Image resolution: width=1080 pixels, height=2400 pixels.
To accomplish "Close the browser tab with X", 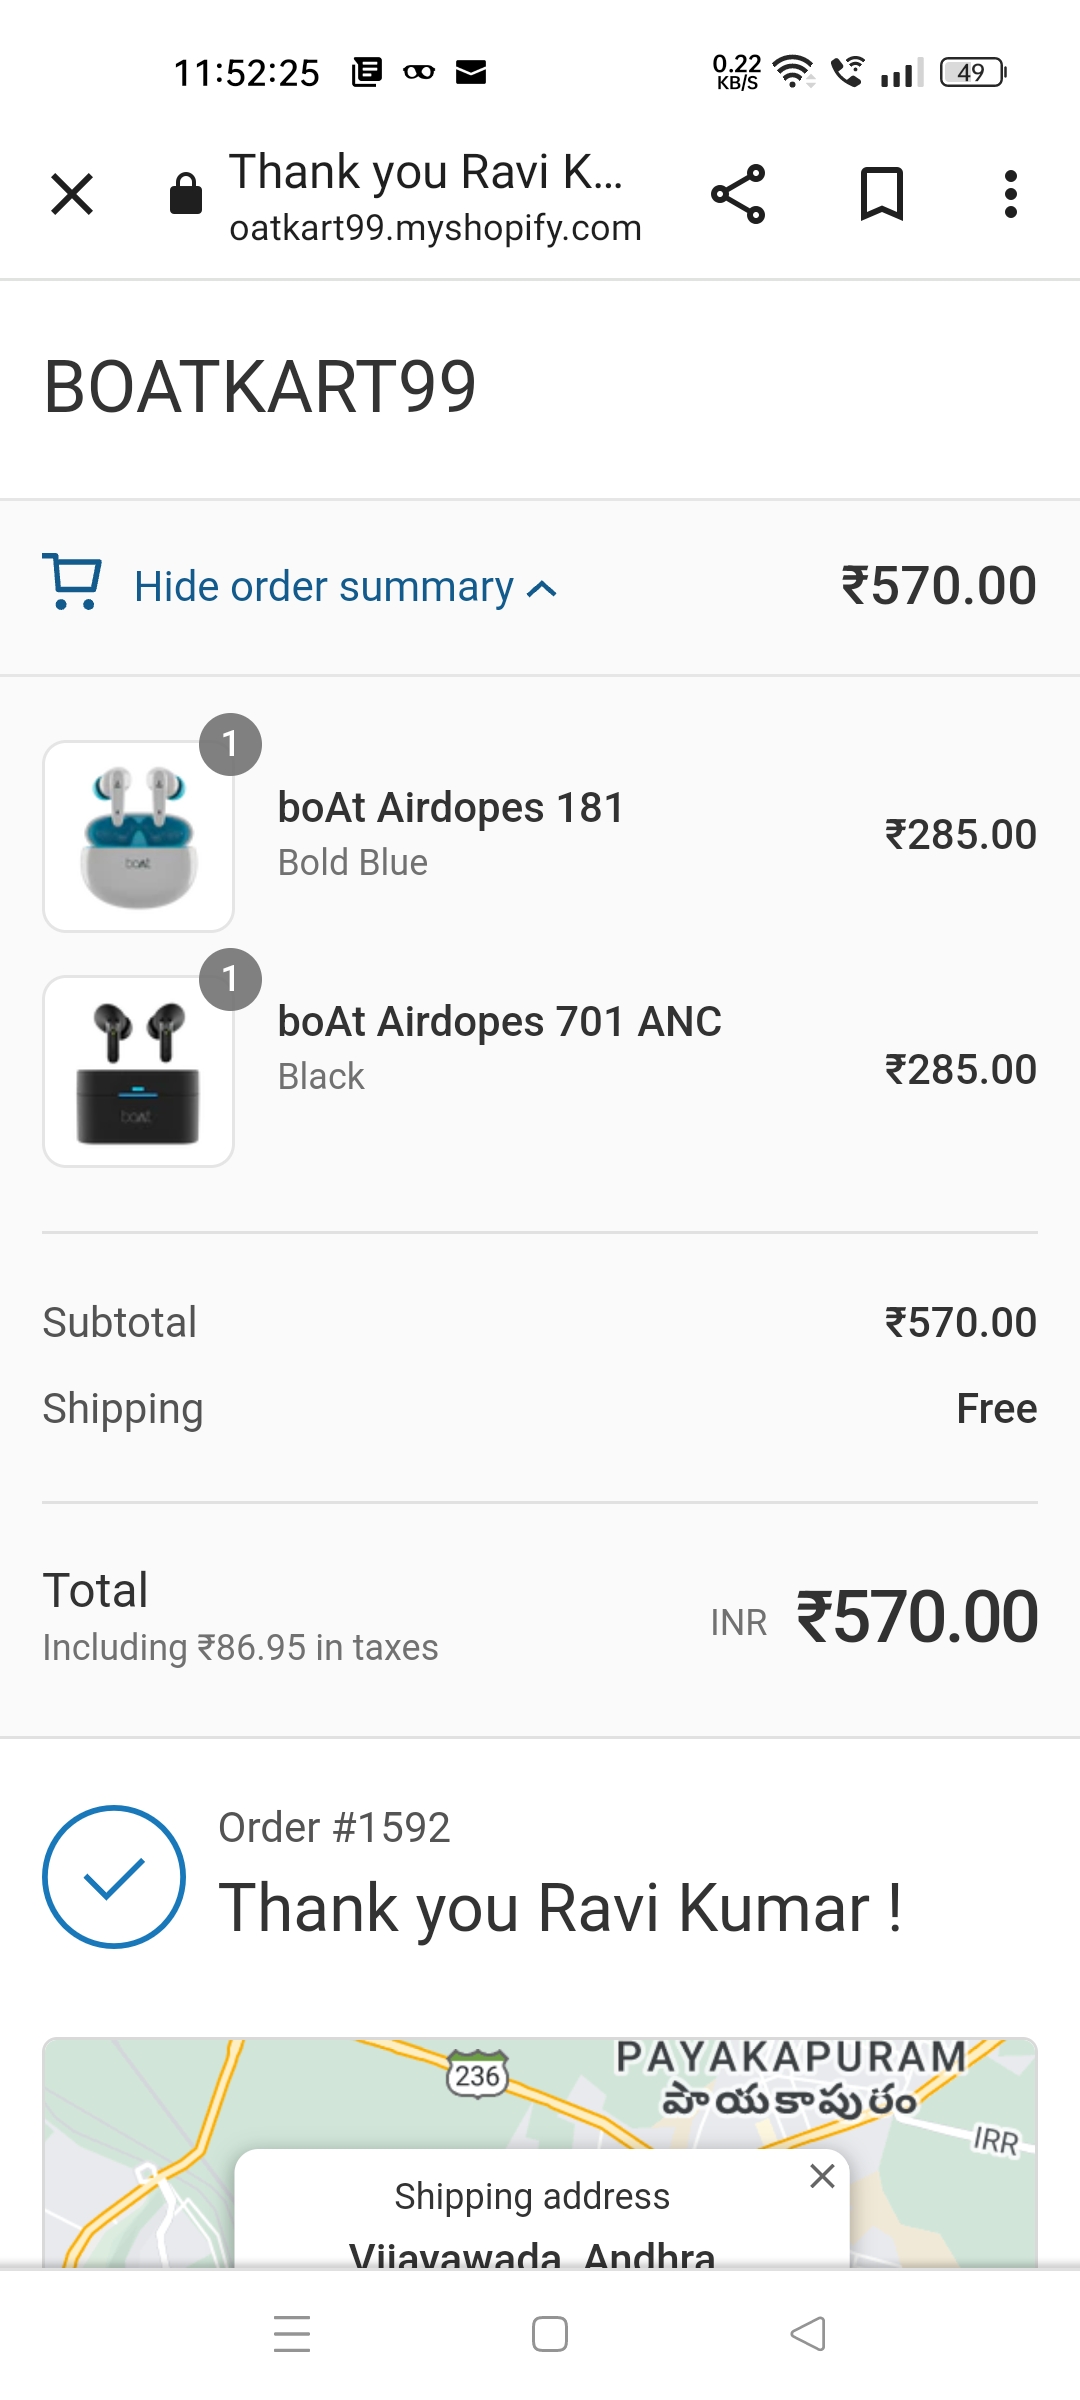I will [x=72, y=194].
